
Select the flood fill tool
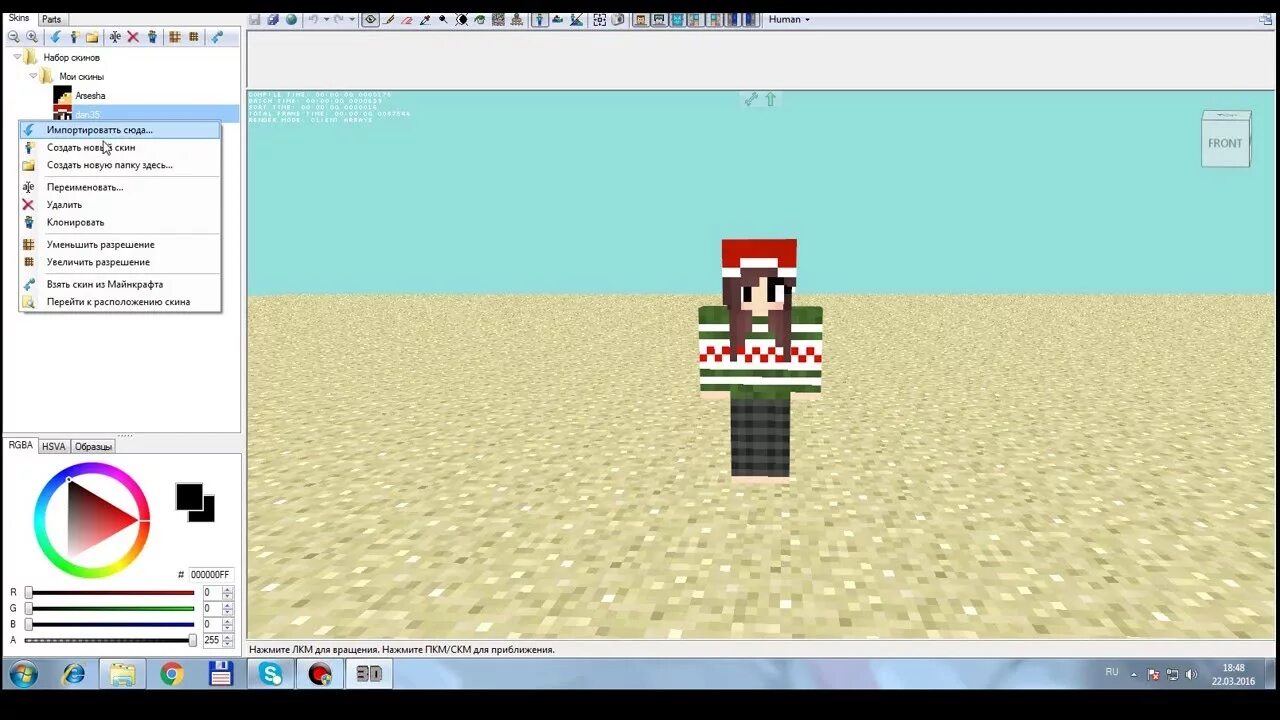pyautogui.click(x=480, y=19)
